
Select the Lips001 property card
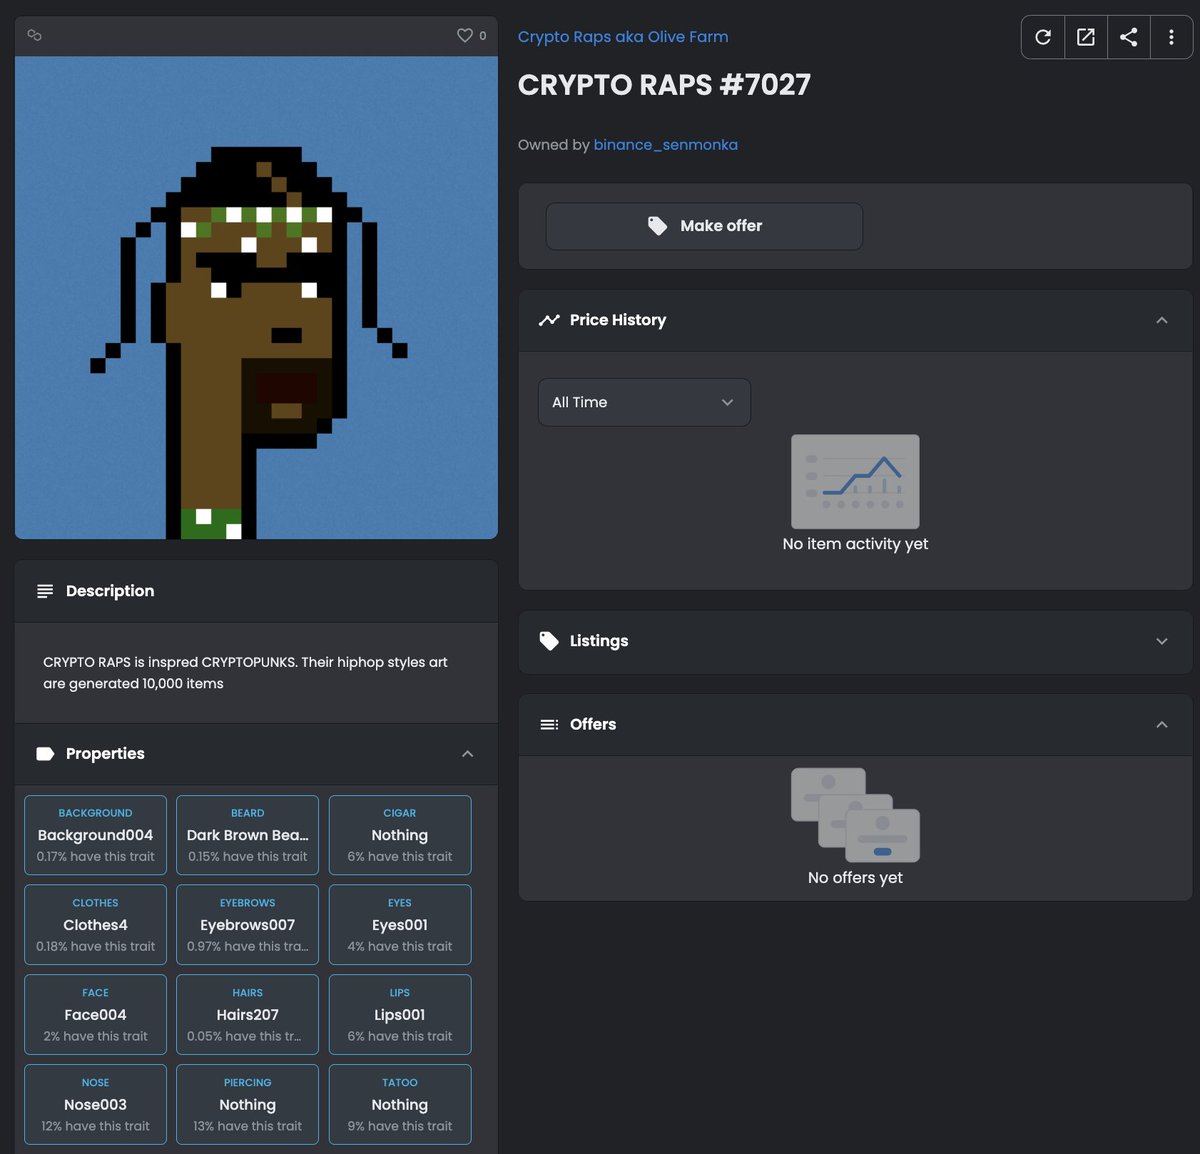pos(400,1015)
